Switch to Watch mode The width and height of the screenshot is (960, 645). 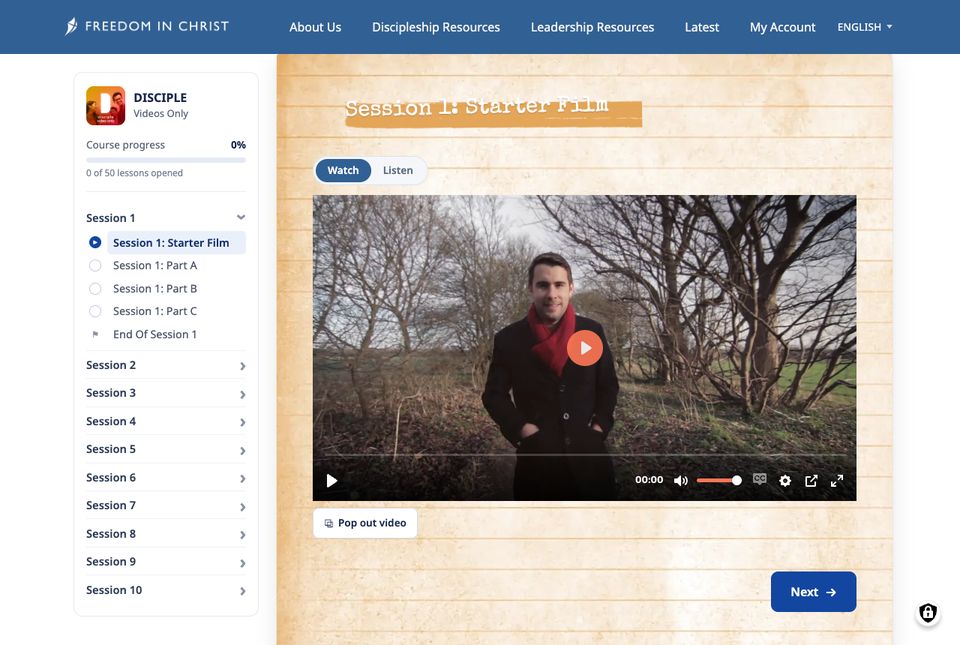[x=343, y=170]
